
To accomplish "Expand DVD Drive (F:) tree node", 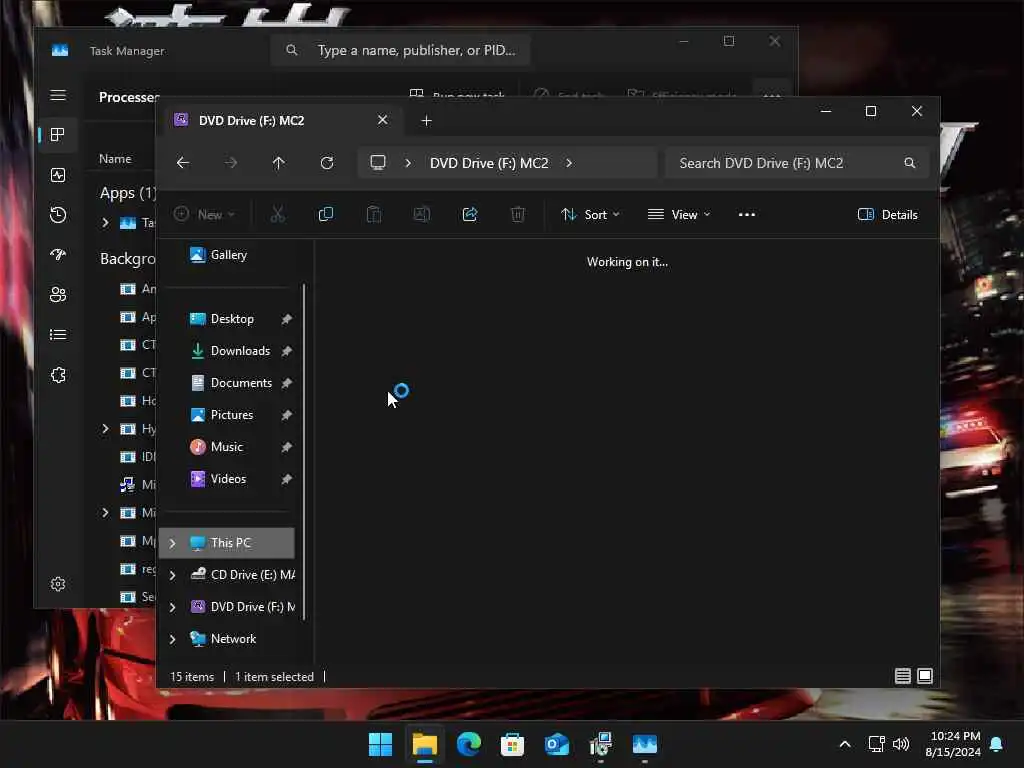I will pyautogui.click(x=172, y=607).
